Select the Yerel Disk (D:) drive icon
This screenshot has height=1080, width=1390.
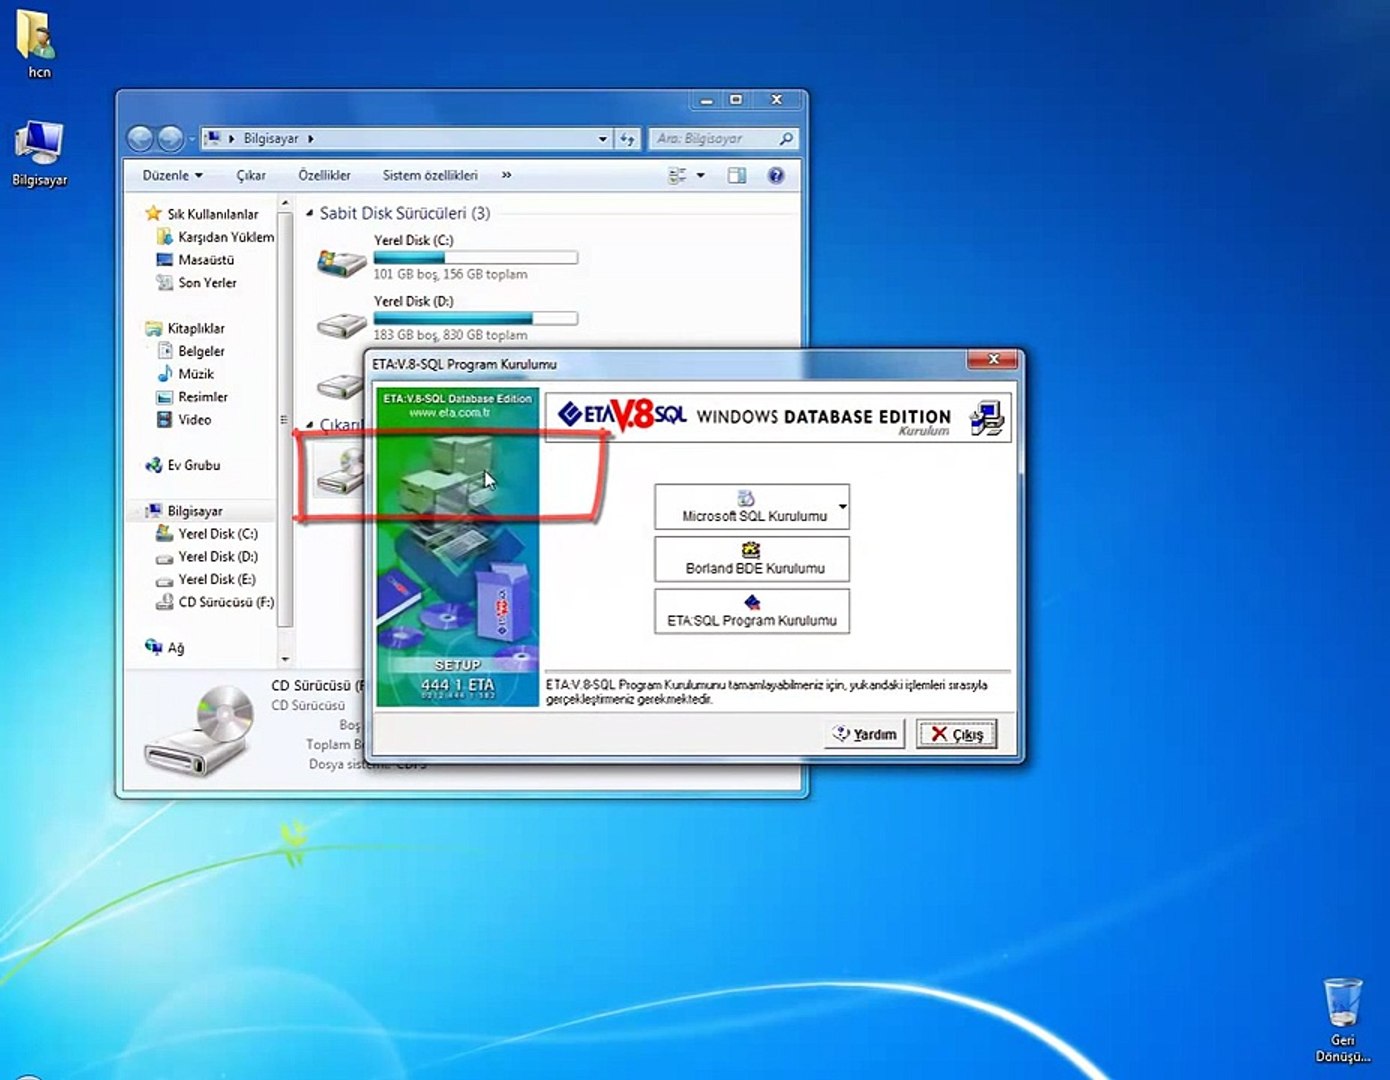coord(341,324)
